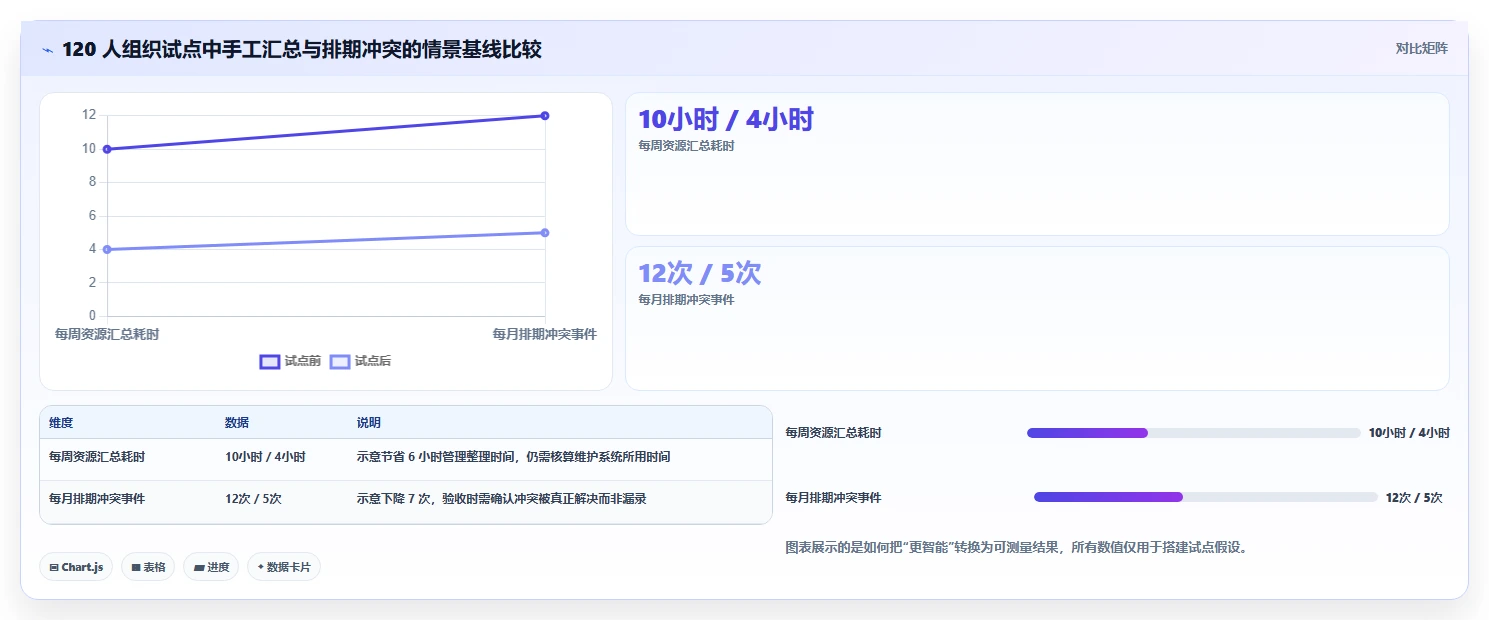Select the 每周资源汇总耗时 table row cell
The image size is (1489, 620).
97,456
